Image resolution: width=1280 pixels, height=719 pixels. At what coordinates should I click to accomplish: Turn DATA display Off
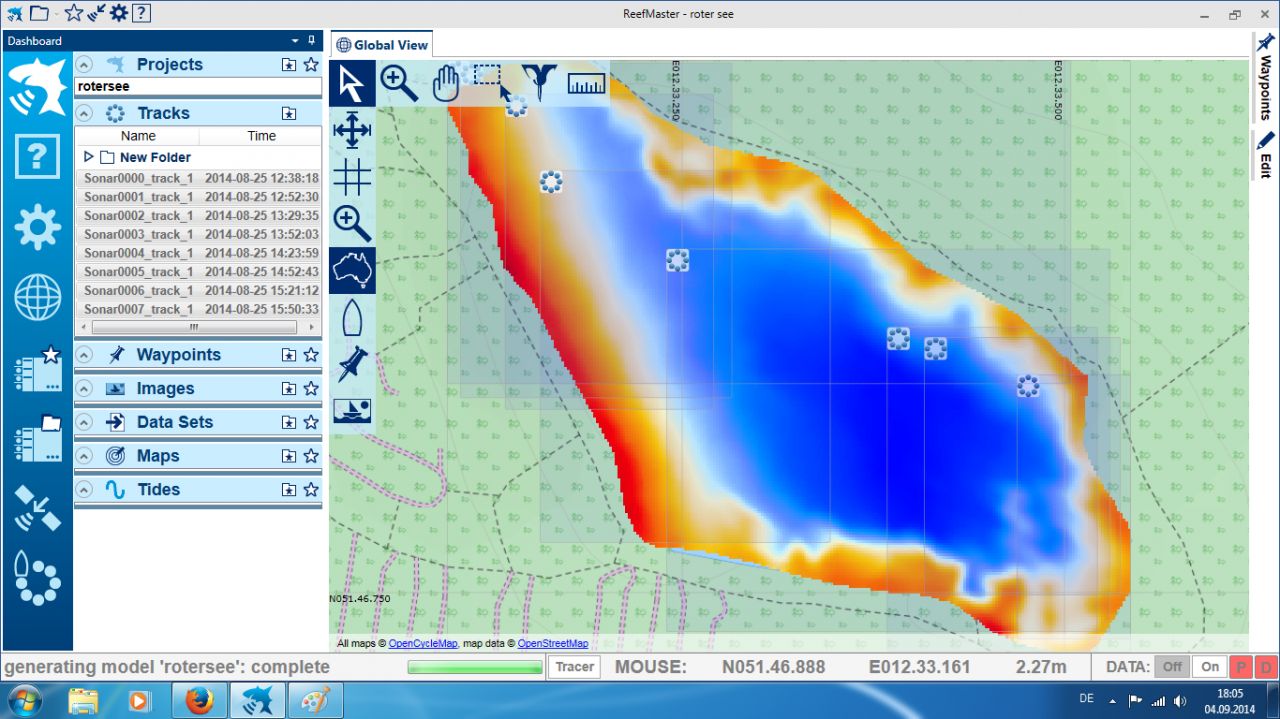click(1172, 667)
